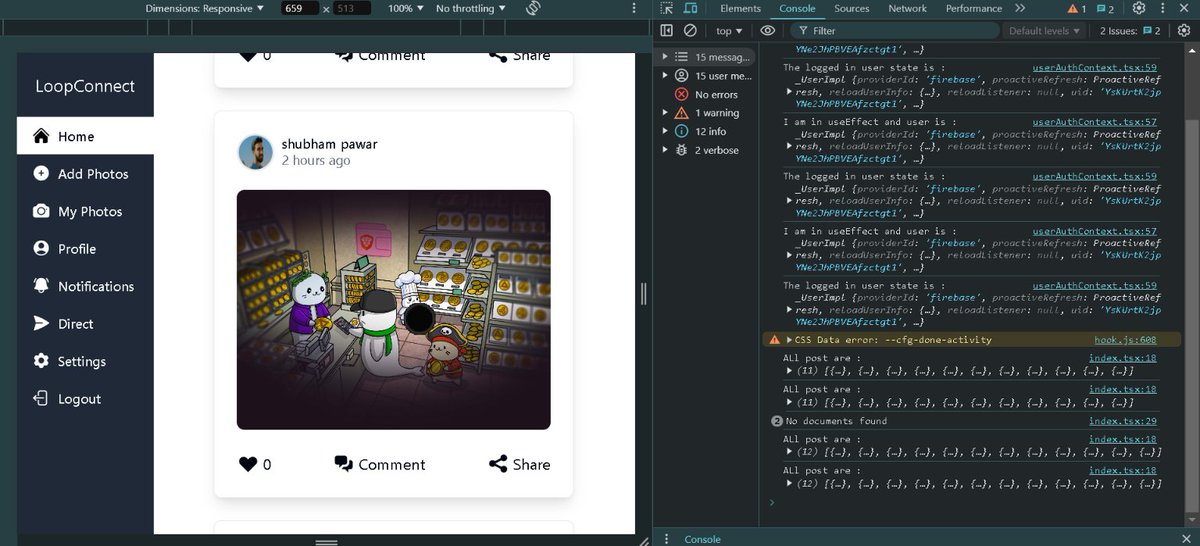
Task: Open Direct messages item
Action: [85, 324]
